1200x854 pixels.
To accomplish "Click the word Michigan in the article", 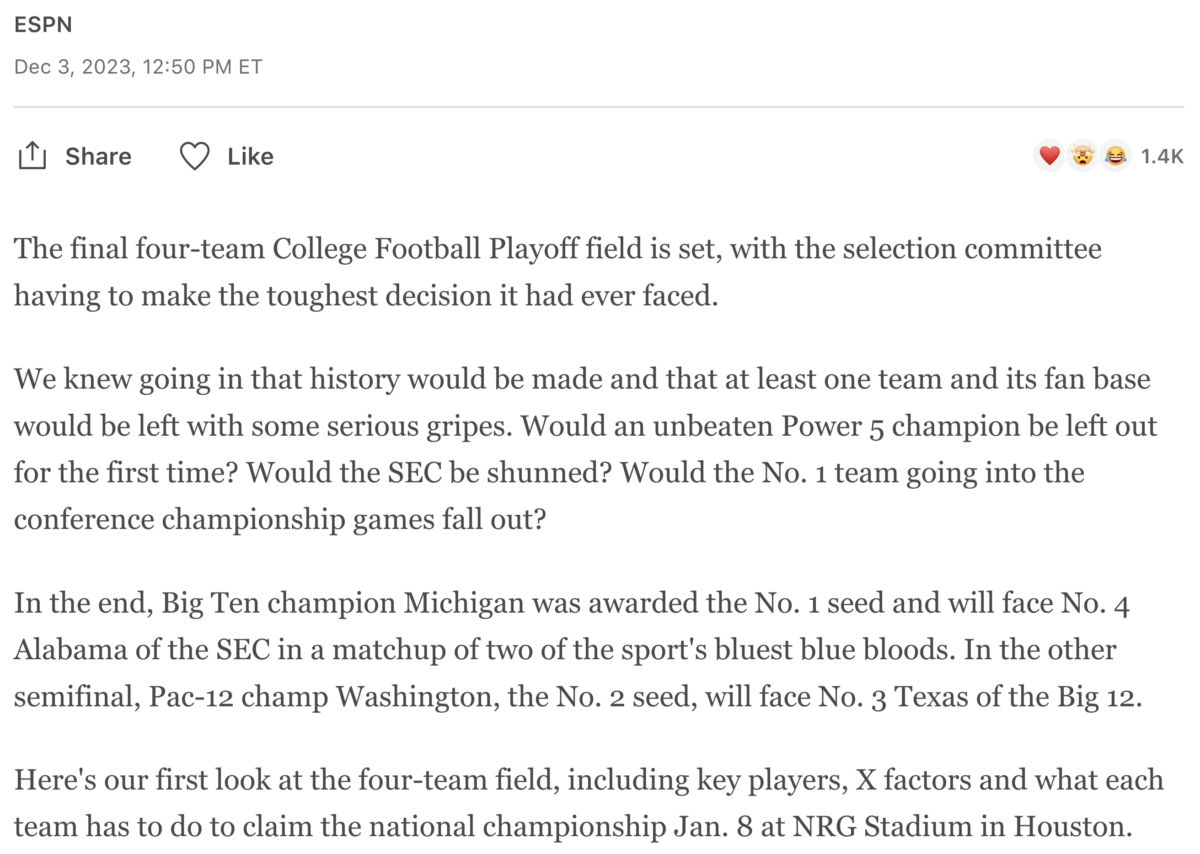I will click(464, 605).
